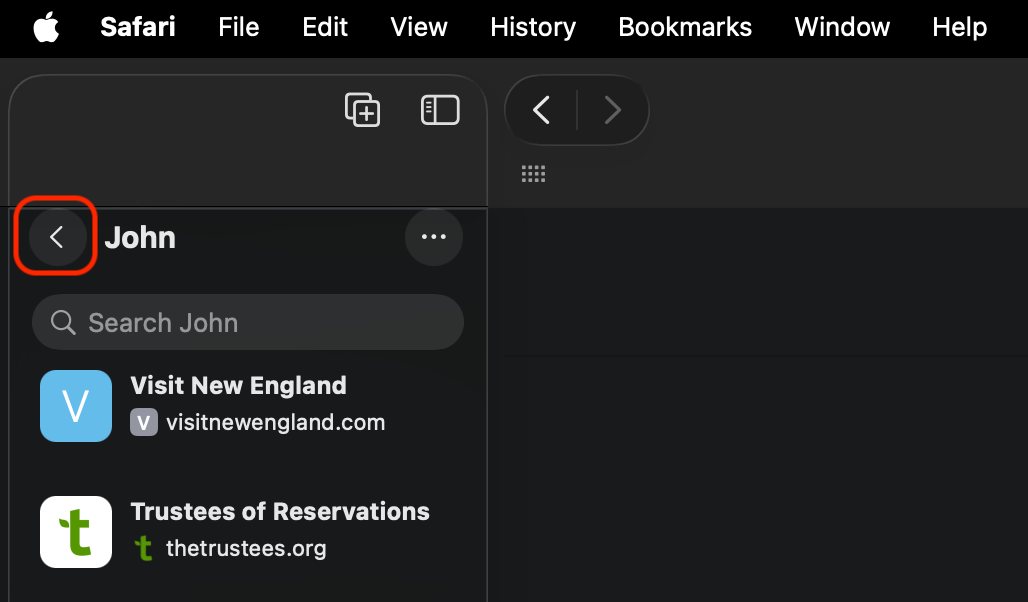
Task: Open the Help menu
Action: tap(960, 28)
